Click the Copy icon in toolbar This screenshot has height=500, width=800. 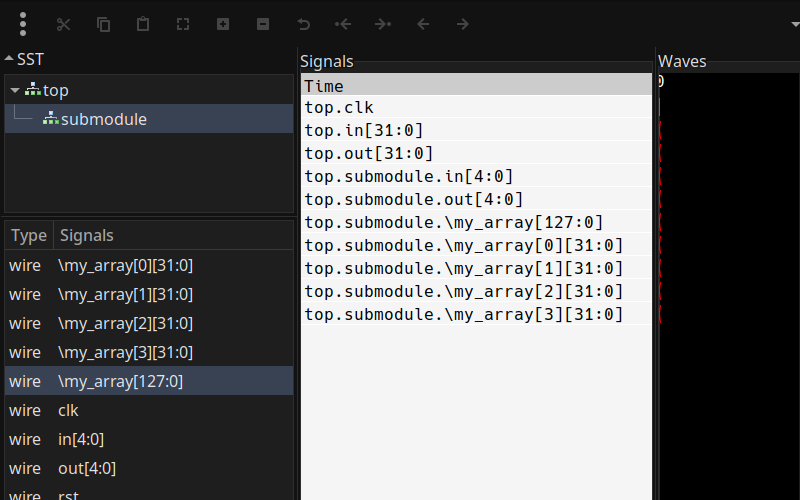(104, 24)
